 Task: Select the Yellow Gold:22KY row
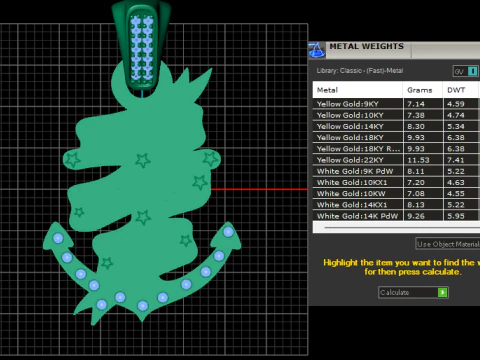[396, 160]
